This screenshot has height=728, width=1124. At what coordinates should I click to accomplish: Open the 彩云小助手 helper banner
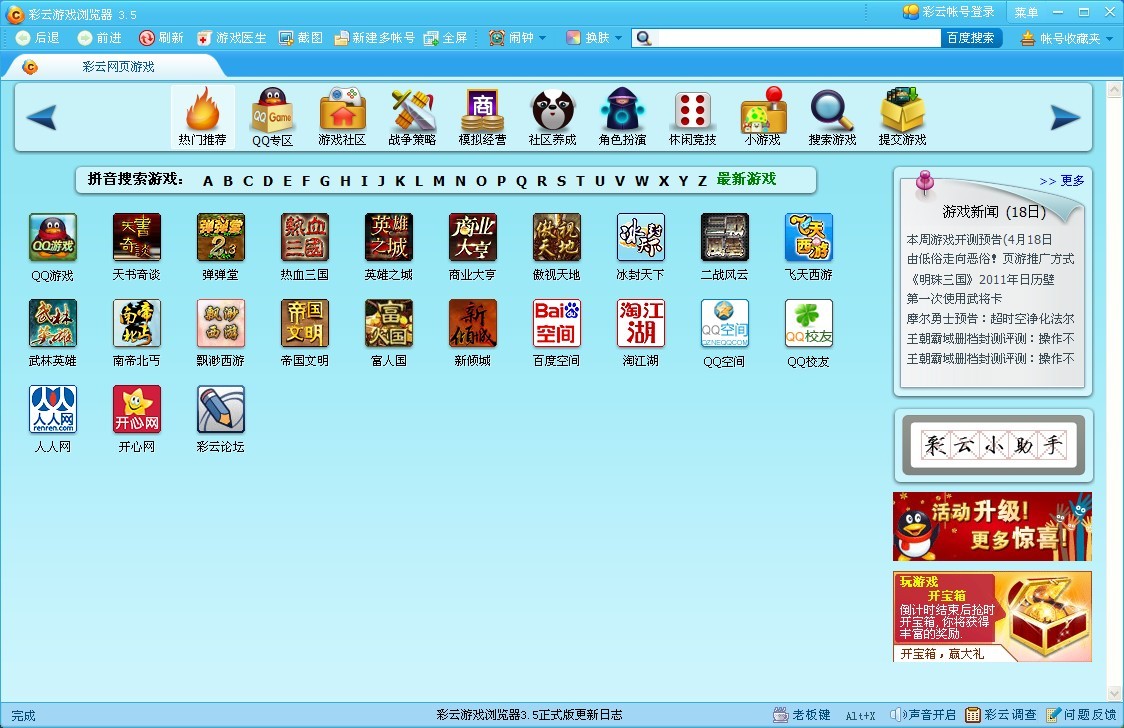click(x=994, y=445)
